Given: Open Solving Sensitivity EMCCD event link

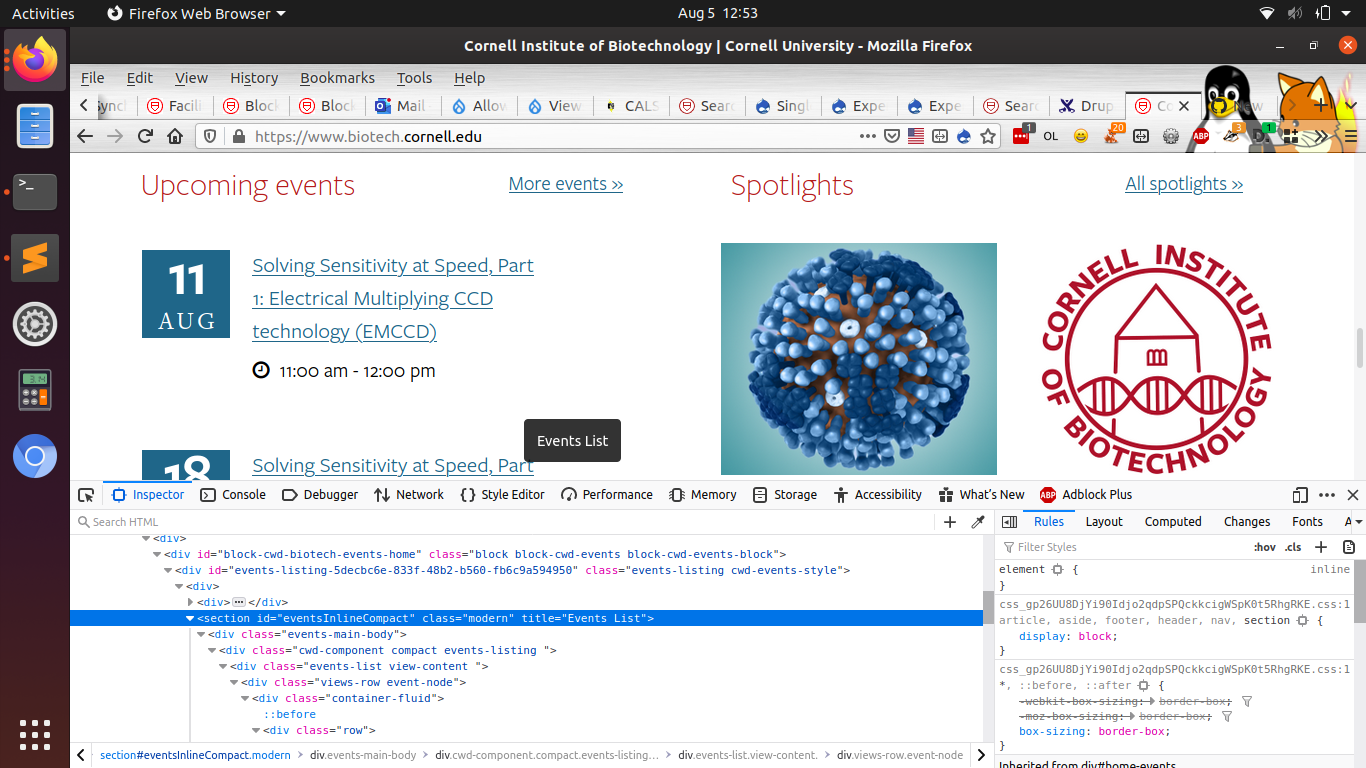Looking at the screenshot, I should click(x=393, y=298).
